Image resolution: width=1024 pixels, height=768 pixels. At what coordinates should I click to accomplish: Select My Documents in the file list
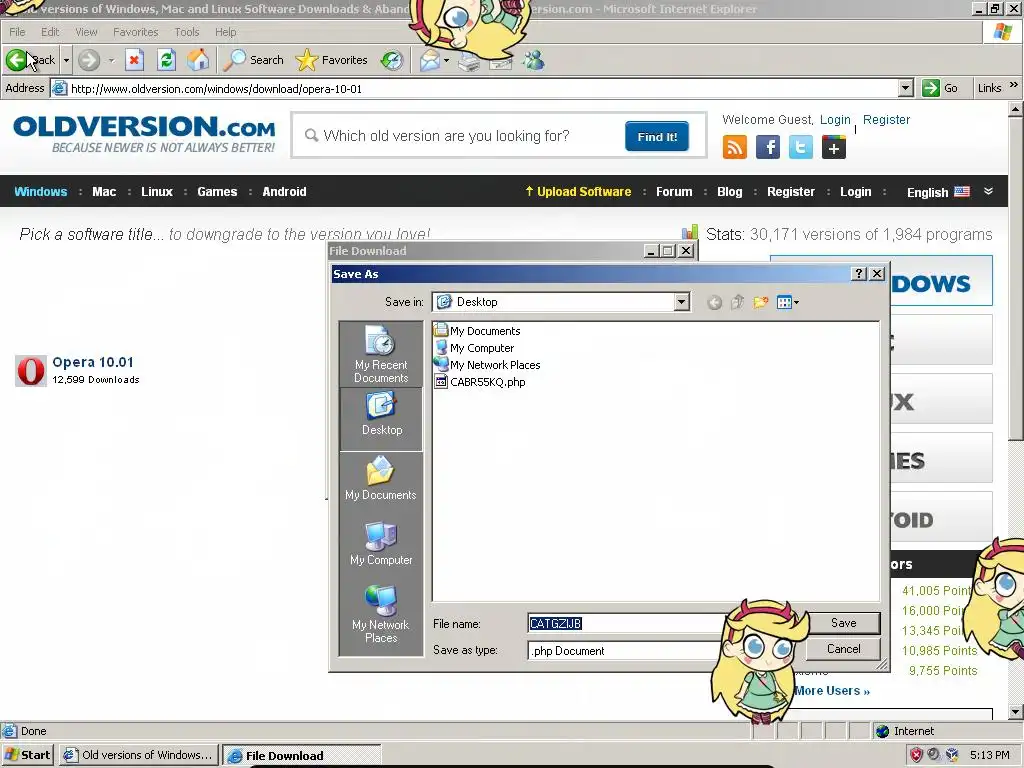478,331
